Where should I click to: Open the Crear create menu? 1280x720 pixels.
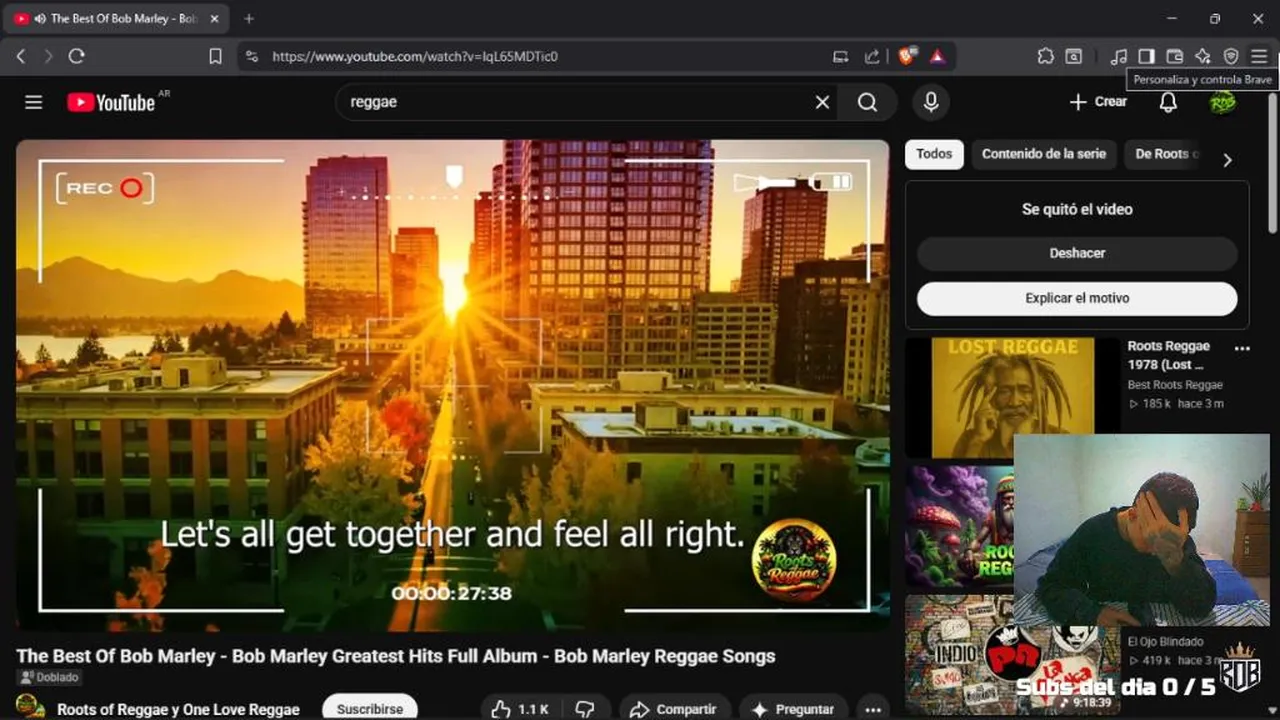(x=1098, y=102)
